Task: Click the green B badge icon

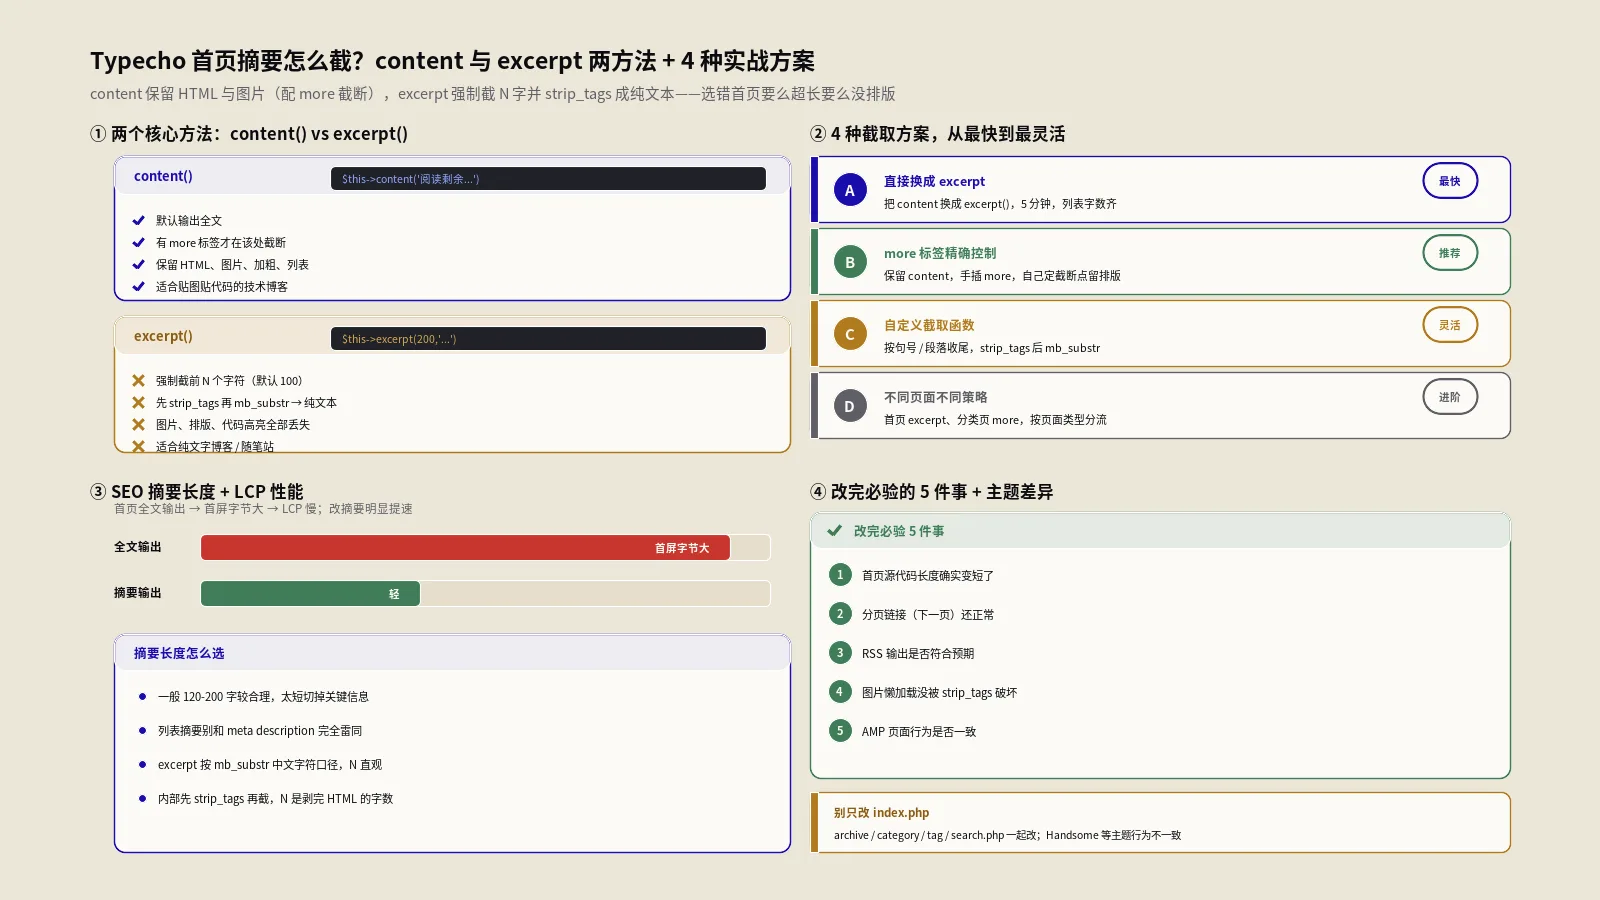Action: point(850,262)
